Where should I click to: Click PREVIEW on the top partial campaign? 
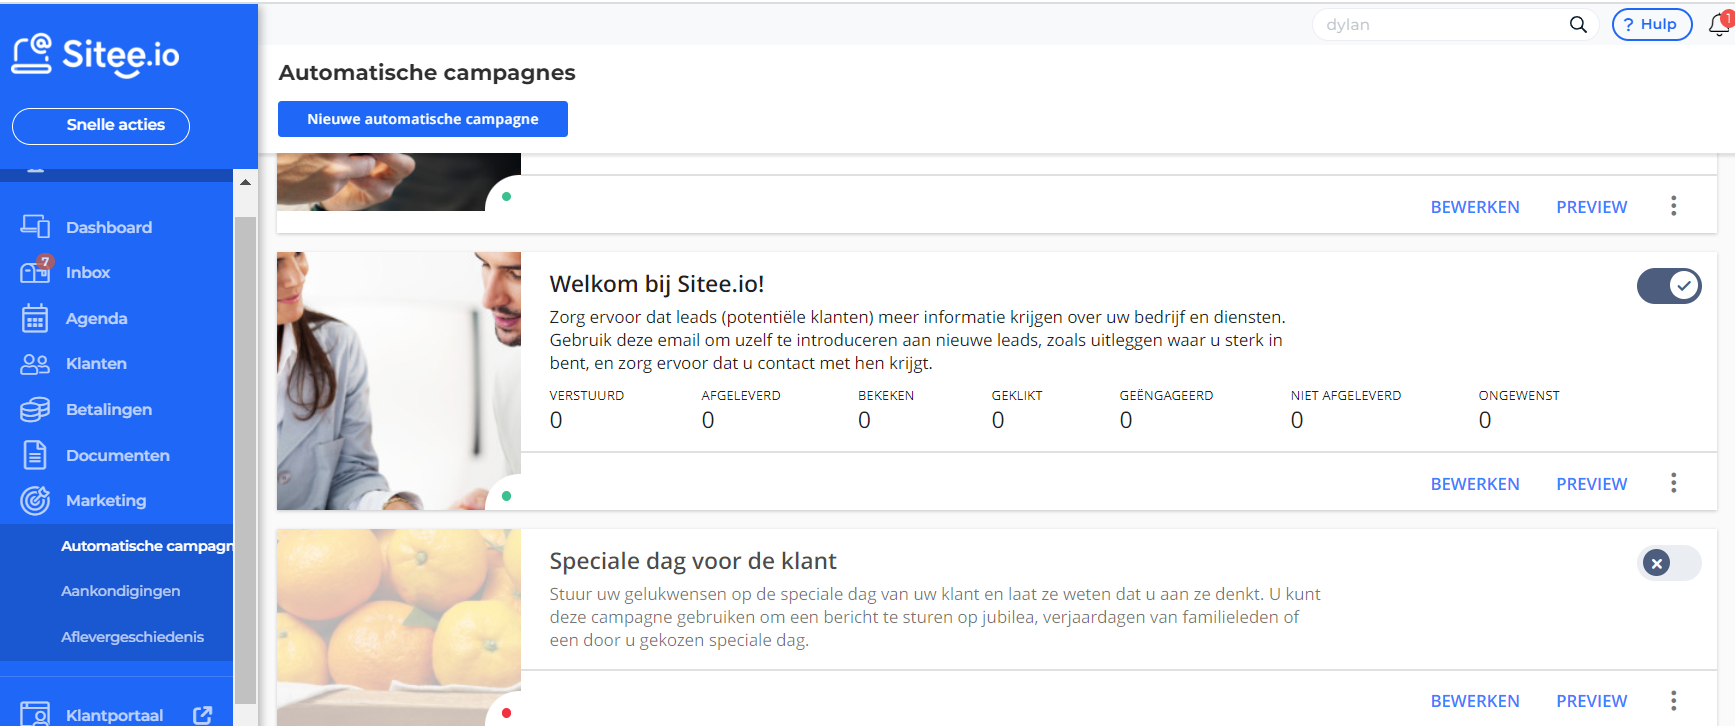1592,207
